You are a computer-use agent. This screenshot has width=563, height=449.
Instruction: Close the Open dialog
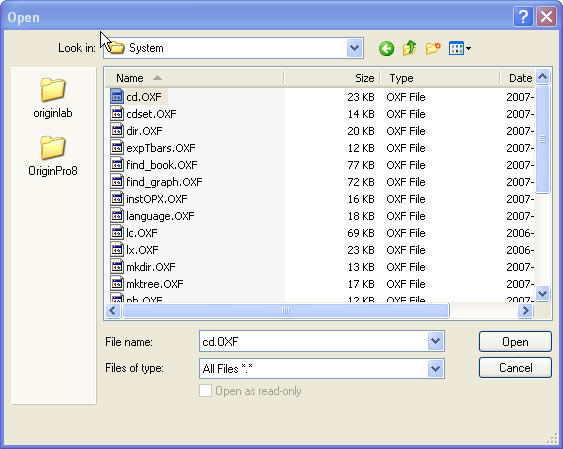click(x=546, y=17)
